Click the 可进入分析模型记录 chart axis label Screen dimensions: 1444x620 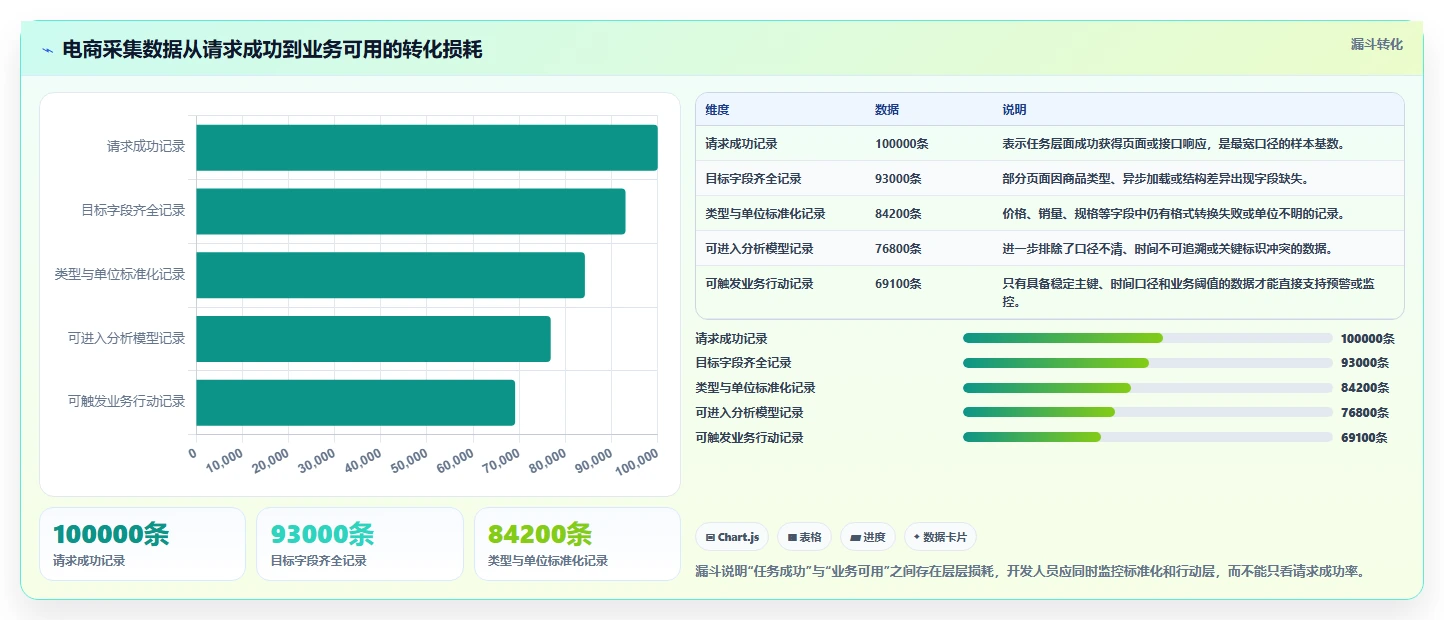tap(127, 339)
